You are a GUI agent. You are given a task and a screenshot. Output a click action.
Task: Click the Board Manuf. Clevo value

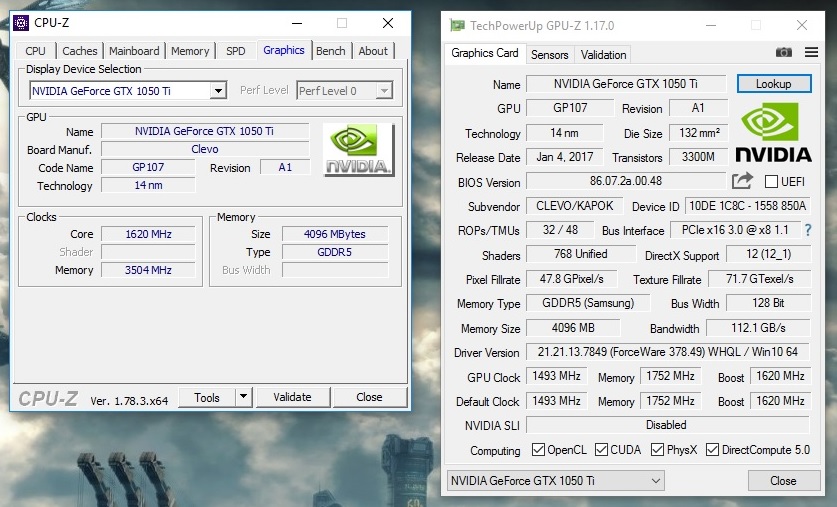pyautogui.click(x=205, y=149)
